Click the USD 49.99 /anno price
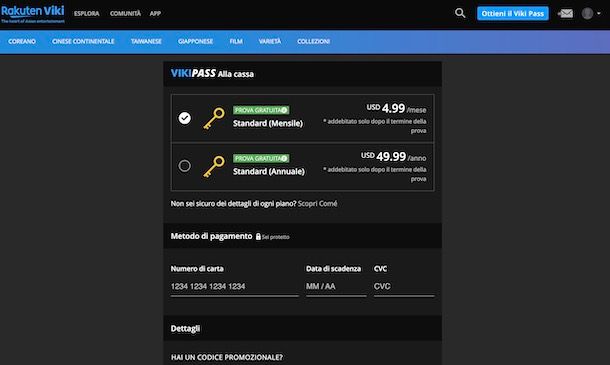The height and width of the screenshot is (365, 610). click(393, 156)
